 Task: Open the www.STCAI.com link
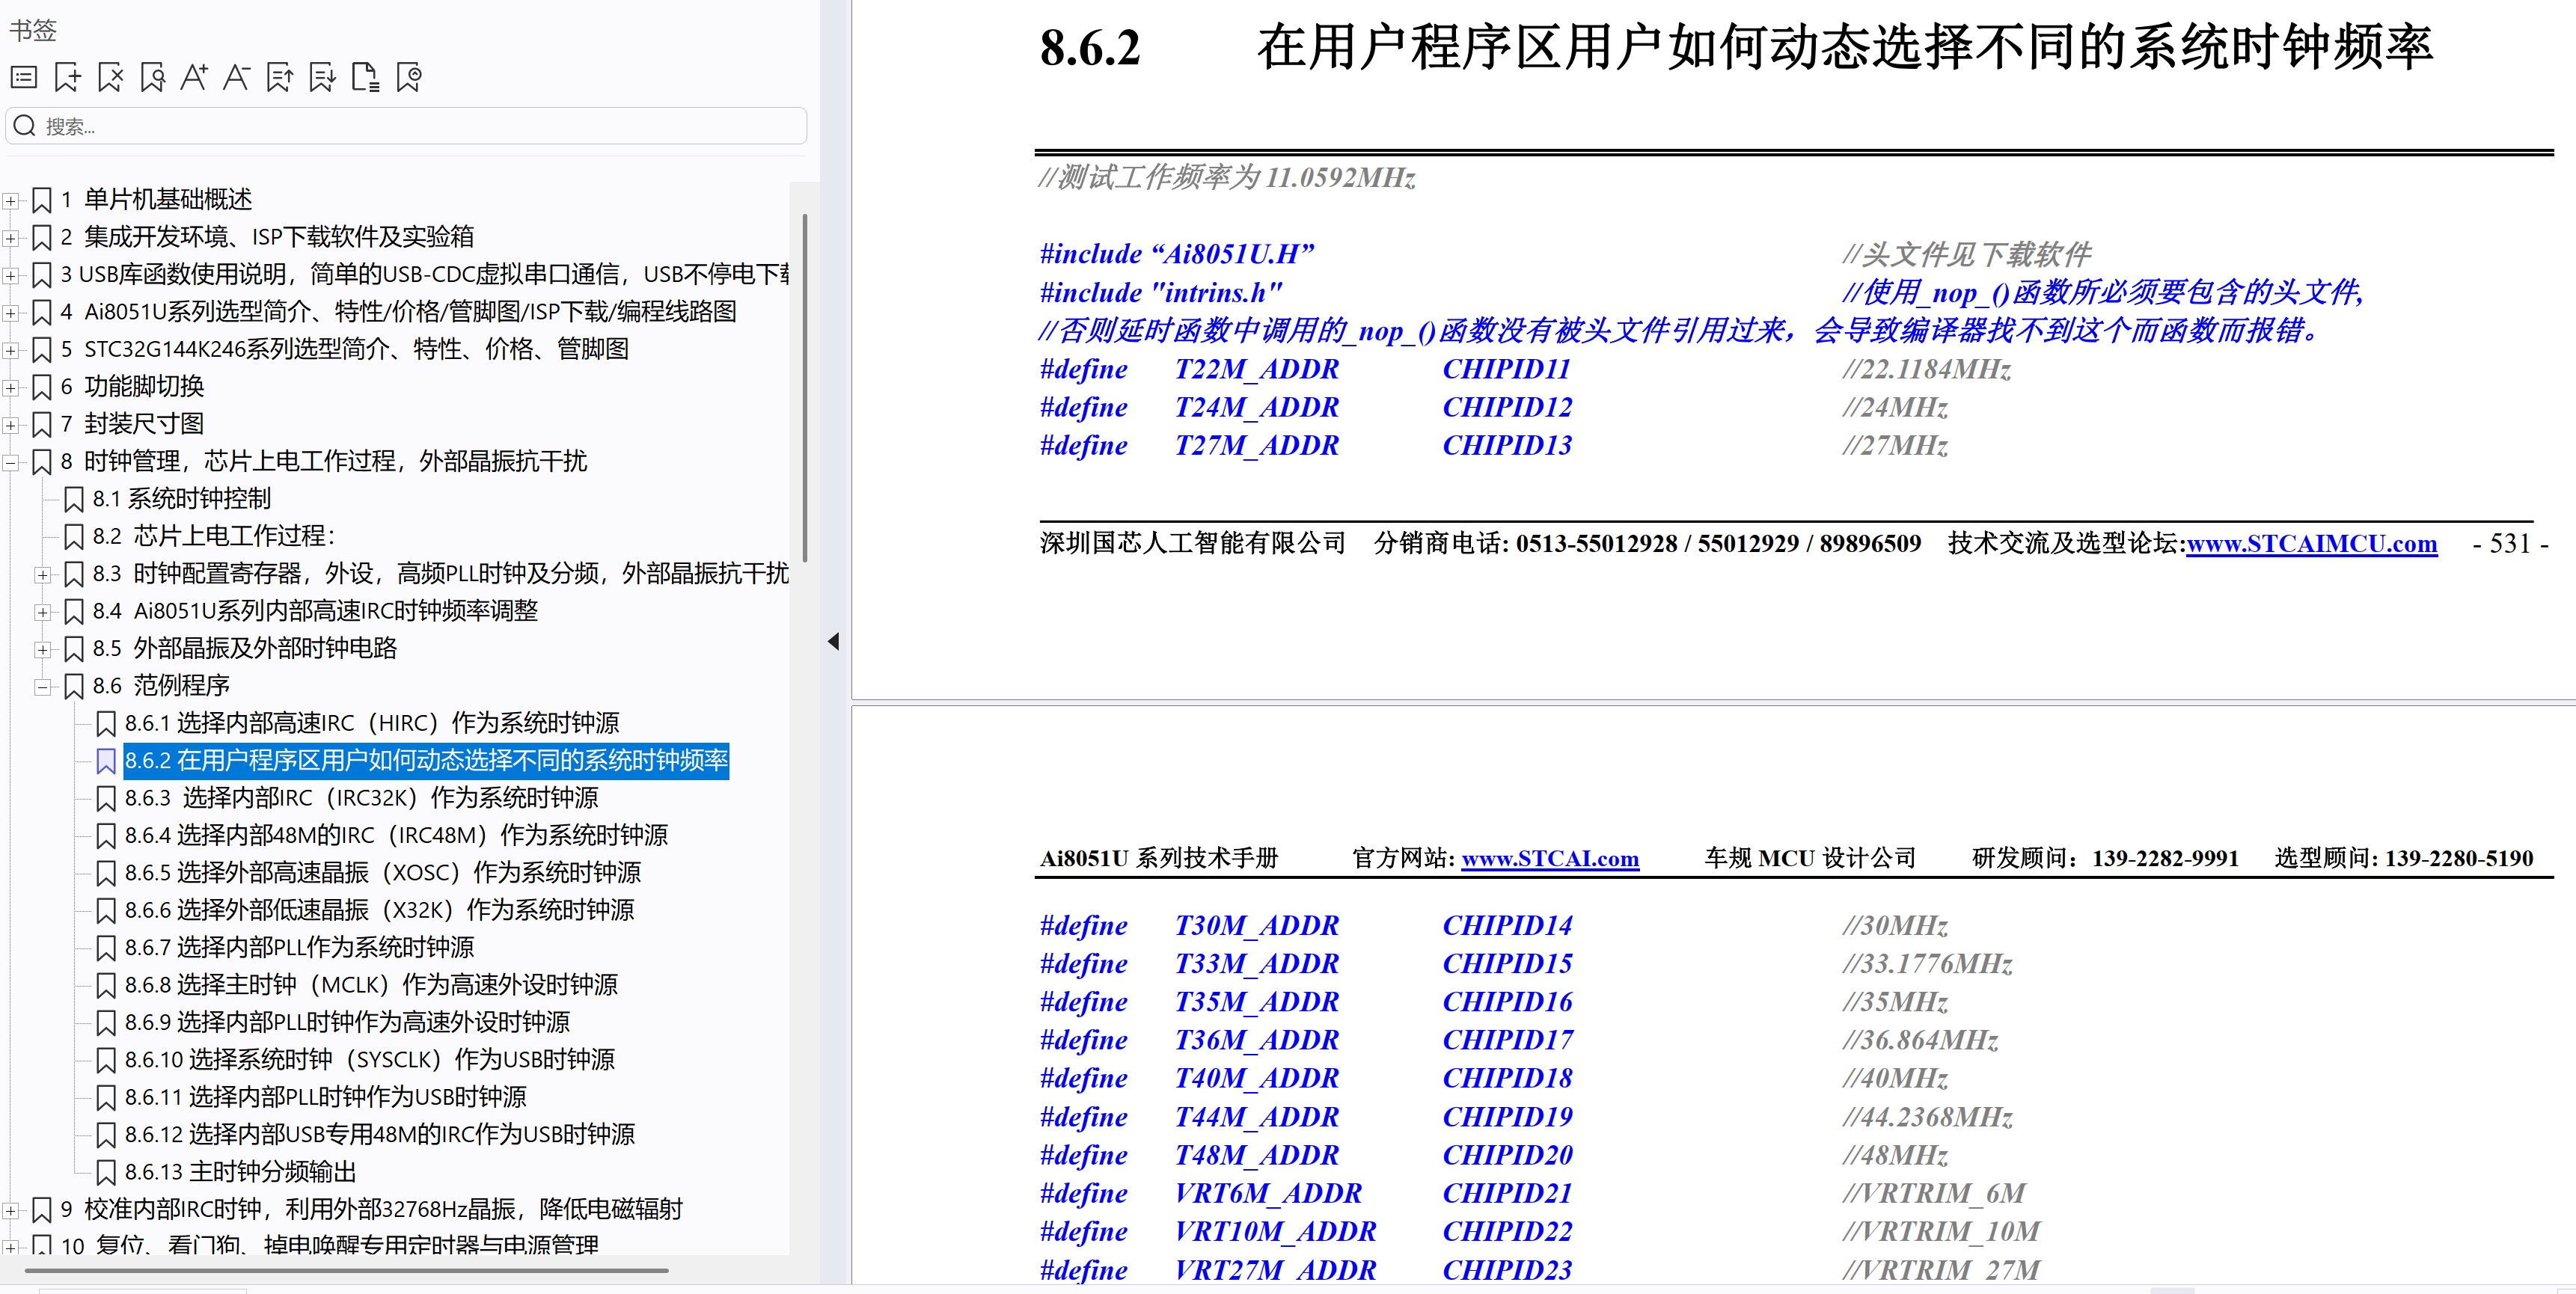pos(1548,858)
